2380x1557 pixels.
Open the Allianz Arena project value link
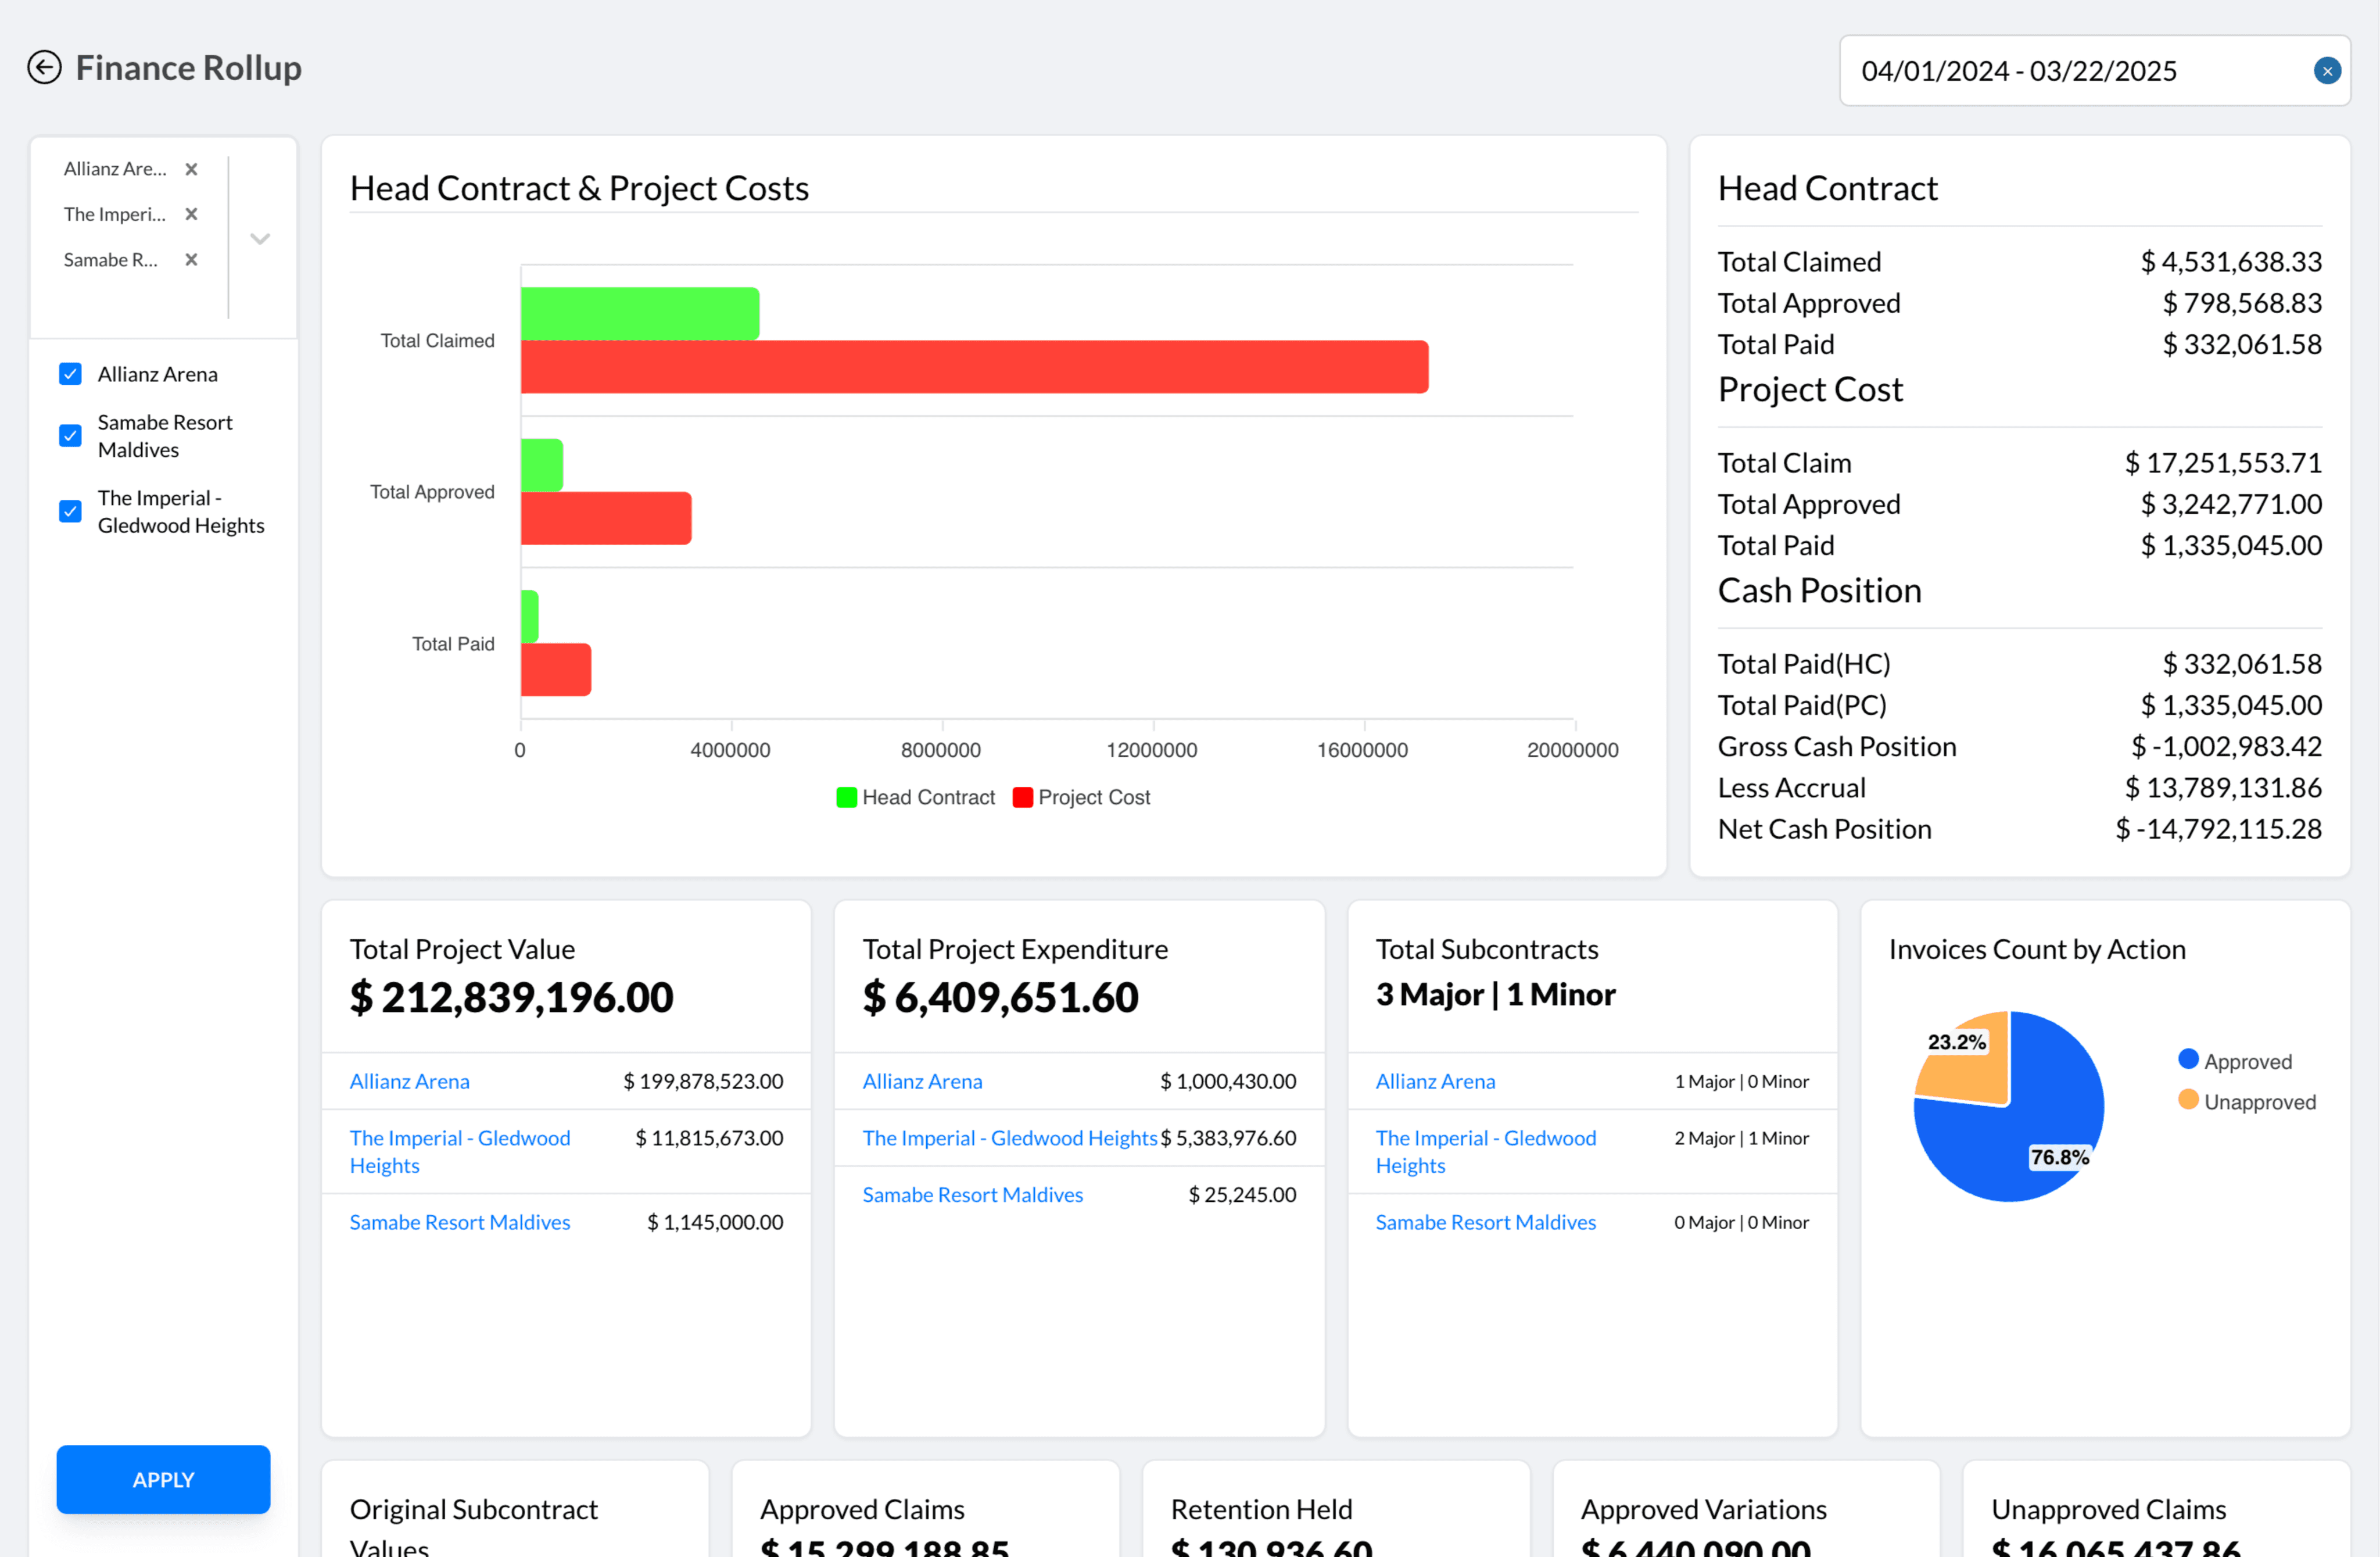click(x=409, y=1081)
